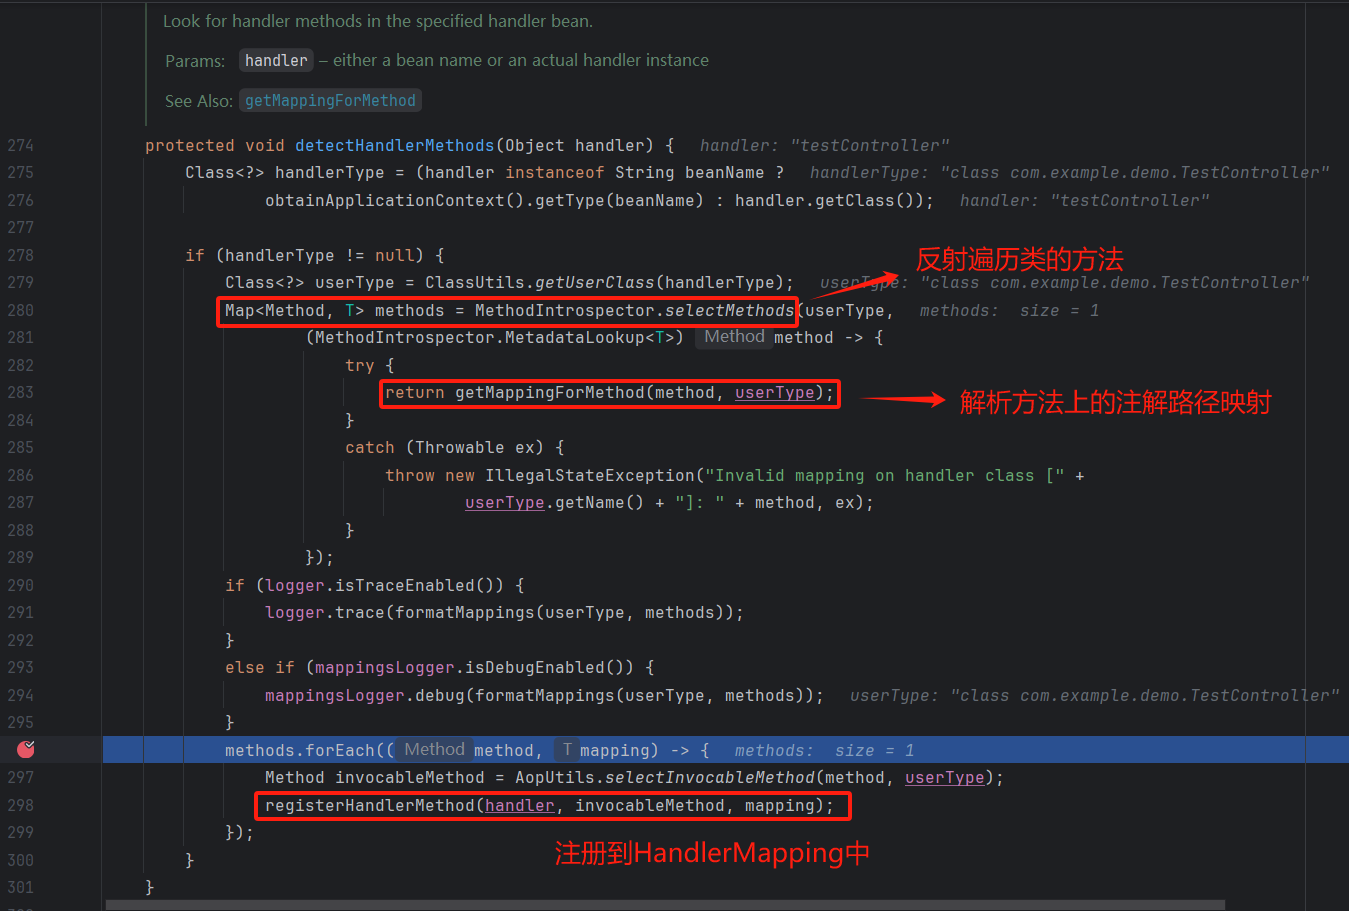Select line number 283 in the gutter
Viewport: 1349px width, 911px height.
(21, 393)
